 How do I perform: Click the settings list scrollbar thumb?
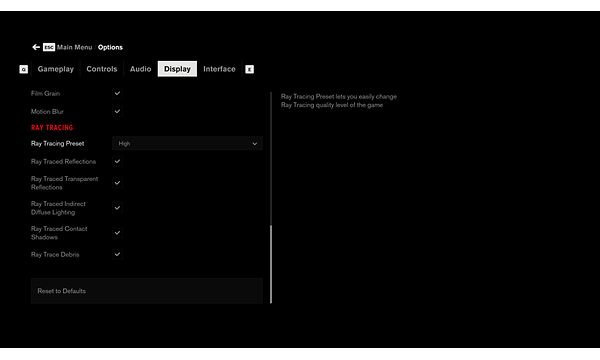pos(271,264)
